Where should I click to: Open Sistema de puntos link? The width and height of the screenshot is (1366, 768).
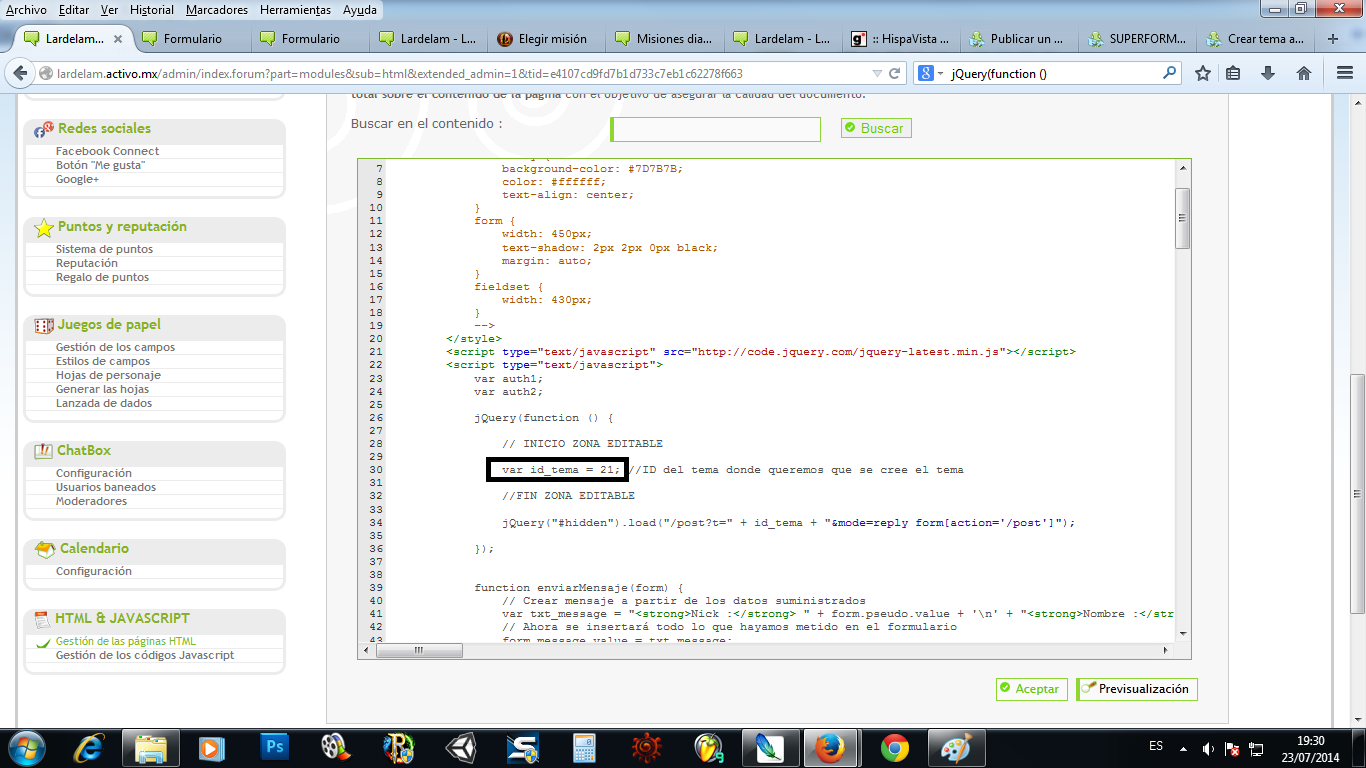(104, 249)
